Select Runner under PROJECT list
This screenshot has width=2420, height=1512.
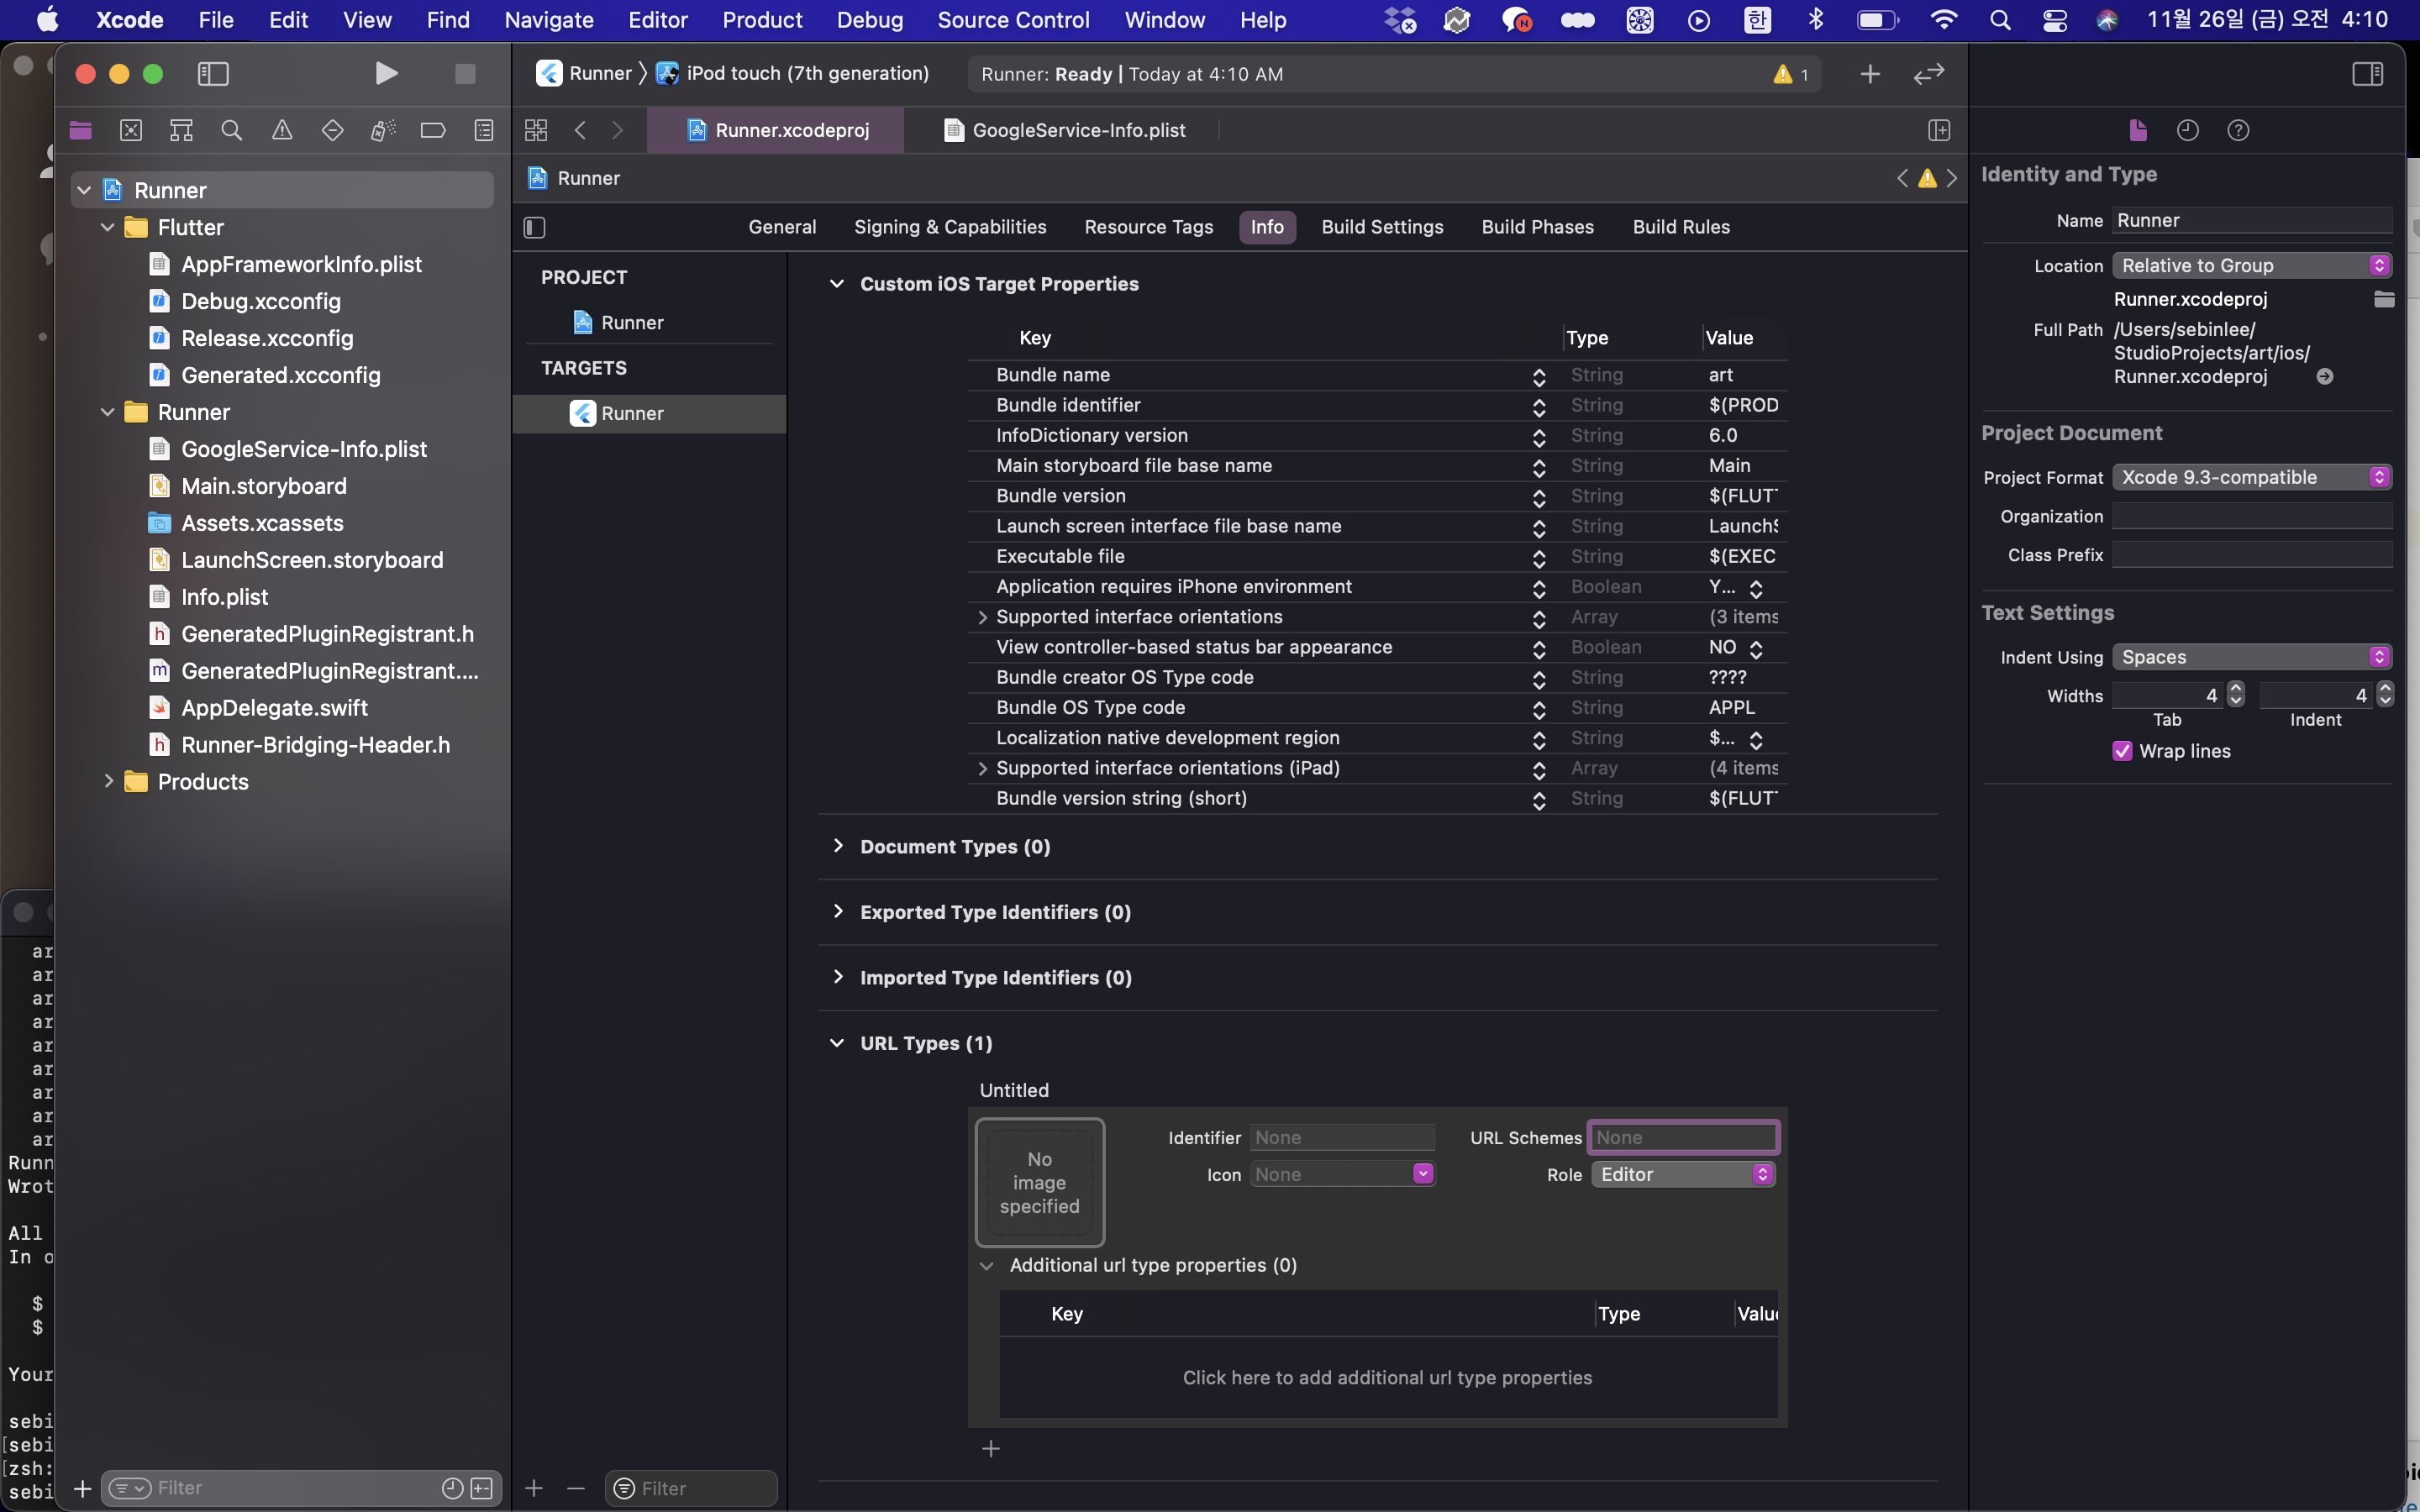click(x=631, y=322)
